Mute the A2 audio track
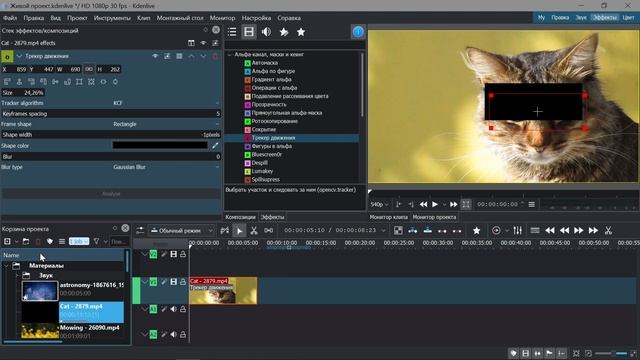The width and height of the screenshot is (640, 360). 173,335
